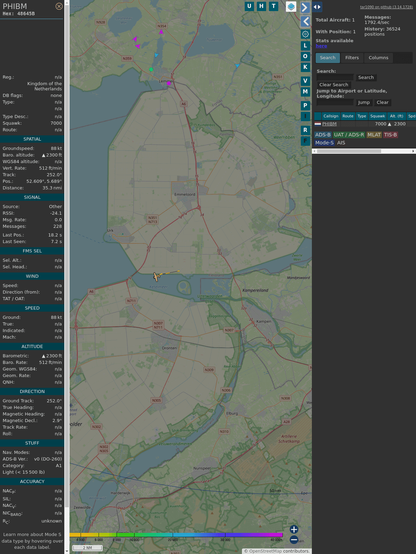This screenshot has height=554, width=416.
Task: Close the PHIBM aircraft info panel
Action: pyautogui.click(x=59, y=6)
